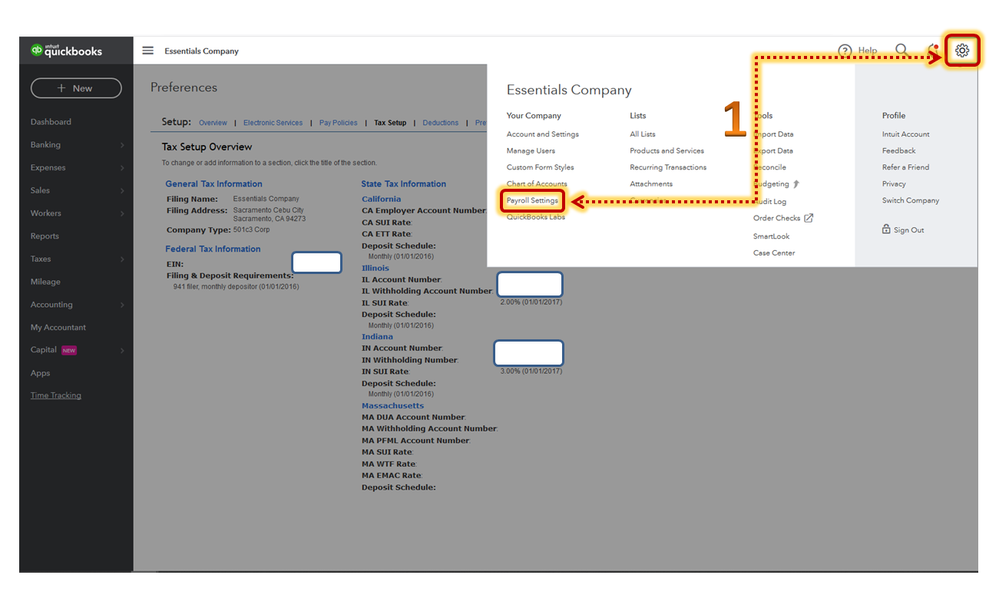Open the gear settings icon

pyautogui.click(x=961, y=50)
